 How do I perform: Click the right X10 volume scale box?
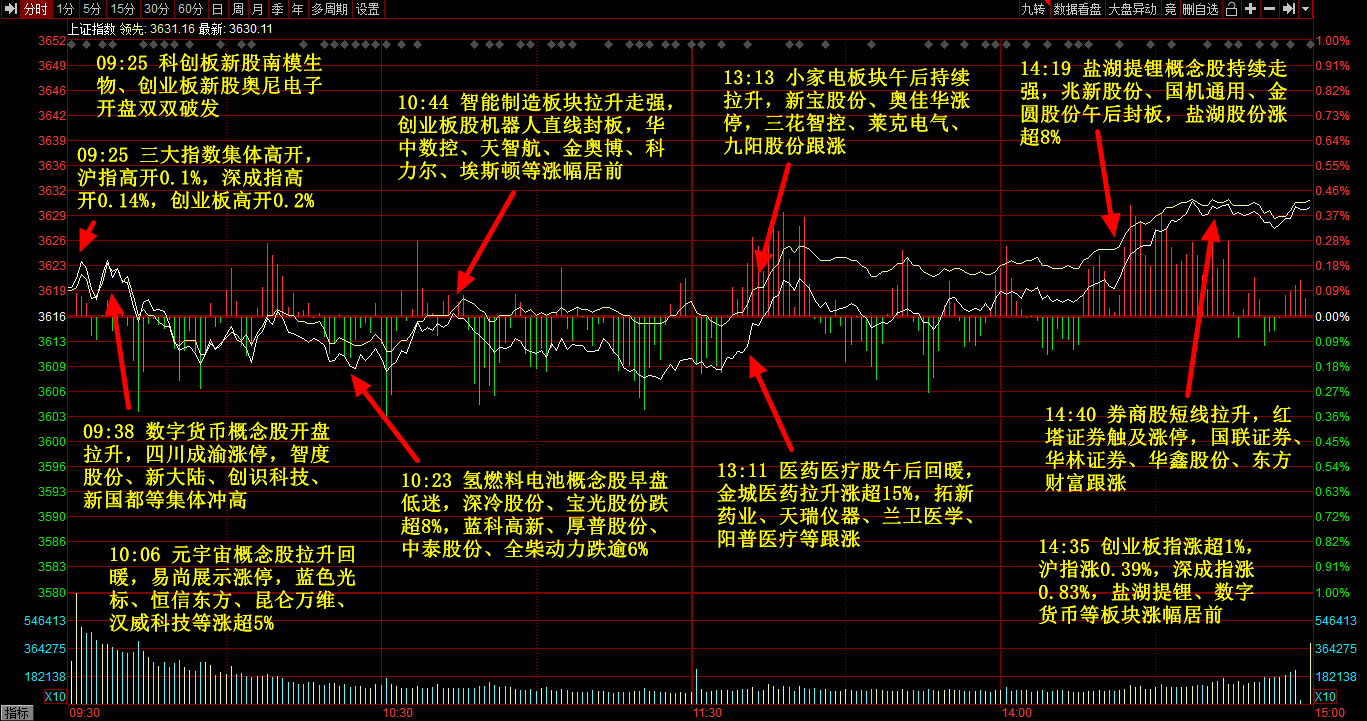pyautogui.click(x=1325, y=696)
